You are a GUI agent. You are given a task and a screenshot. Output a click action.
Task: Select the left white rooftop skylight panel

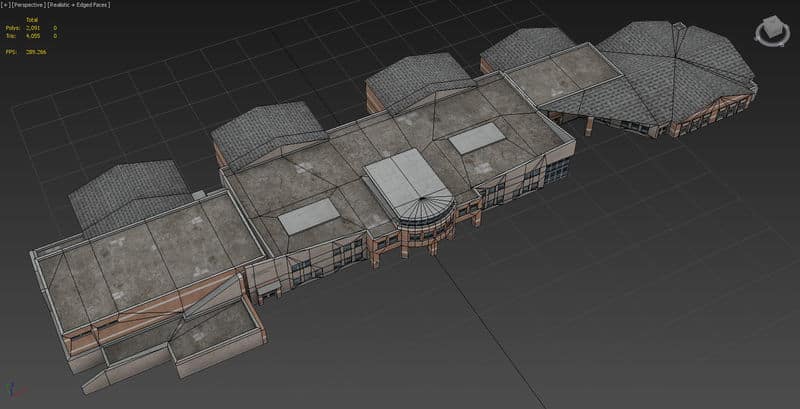point(310,214)
